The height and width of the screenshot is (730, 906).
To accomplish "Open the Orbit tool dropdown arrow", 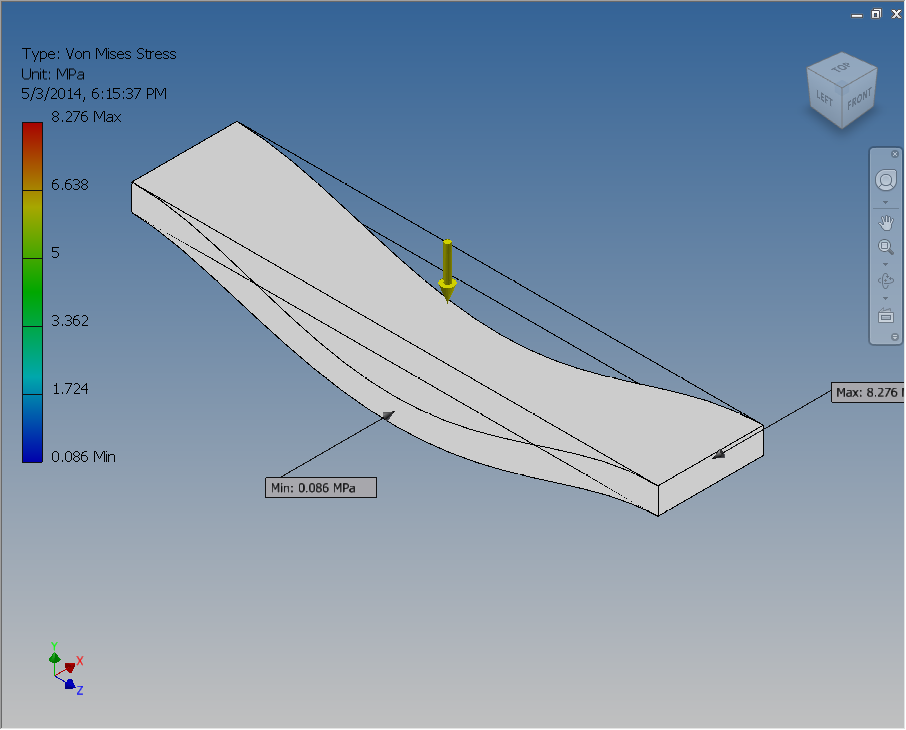I will [885, 298].
